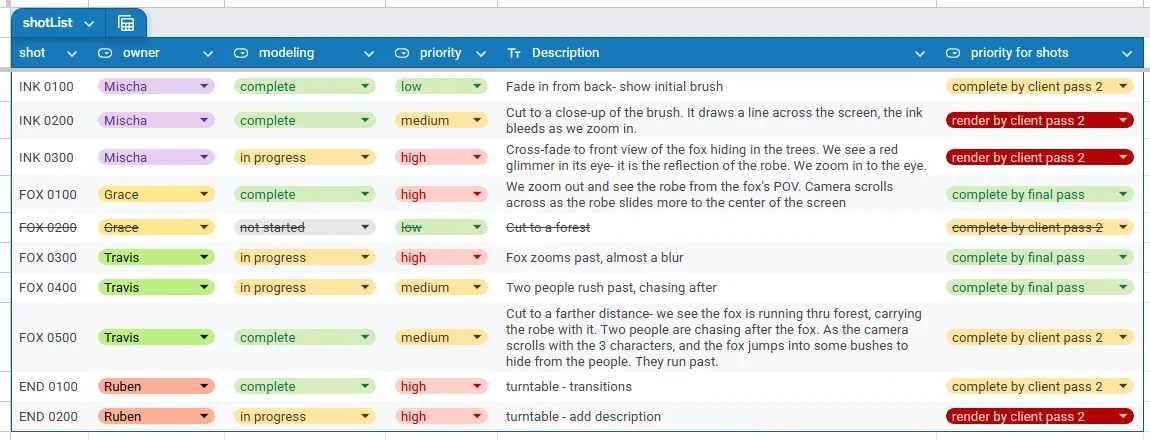Click the dropdown type icon beside priority for shots
Screen dimensions: 1150x440
[953, 53]
